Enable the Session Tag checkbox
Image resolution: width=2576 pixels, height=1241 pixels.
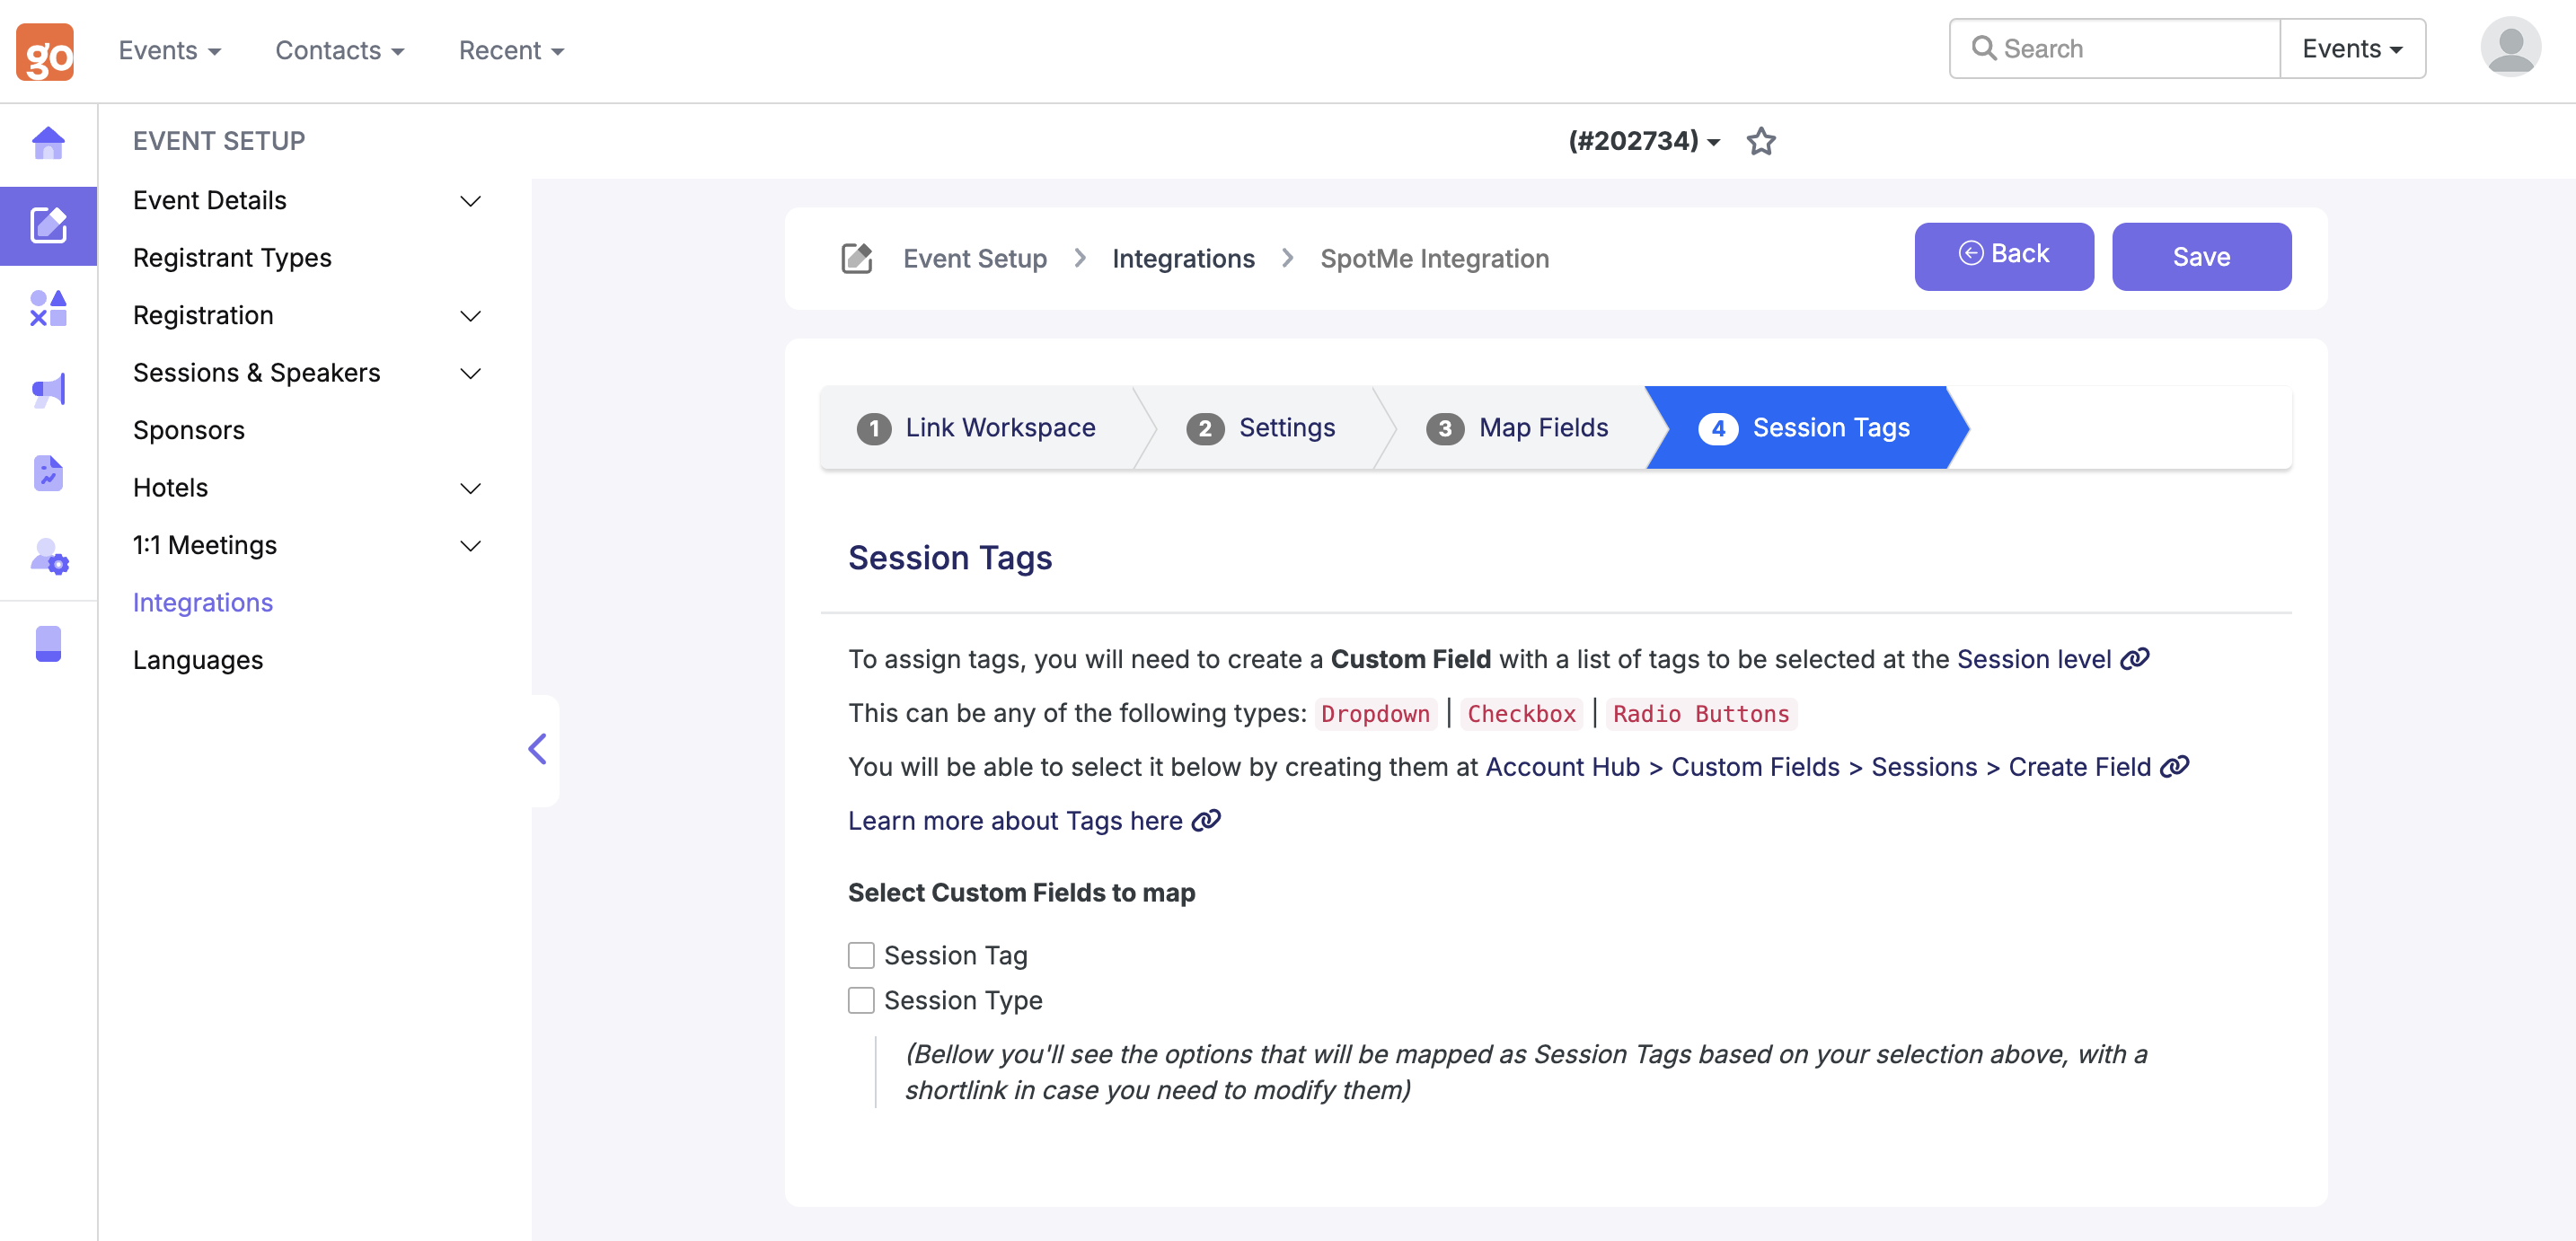pyautogui.click(x=861, y=955)
